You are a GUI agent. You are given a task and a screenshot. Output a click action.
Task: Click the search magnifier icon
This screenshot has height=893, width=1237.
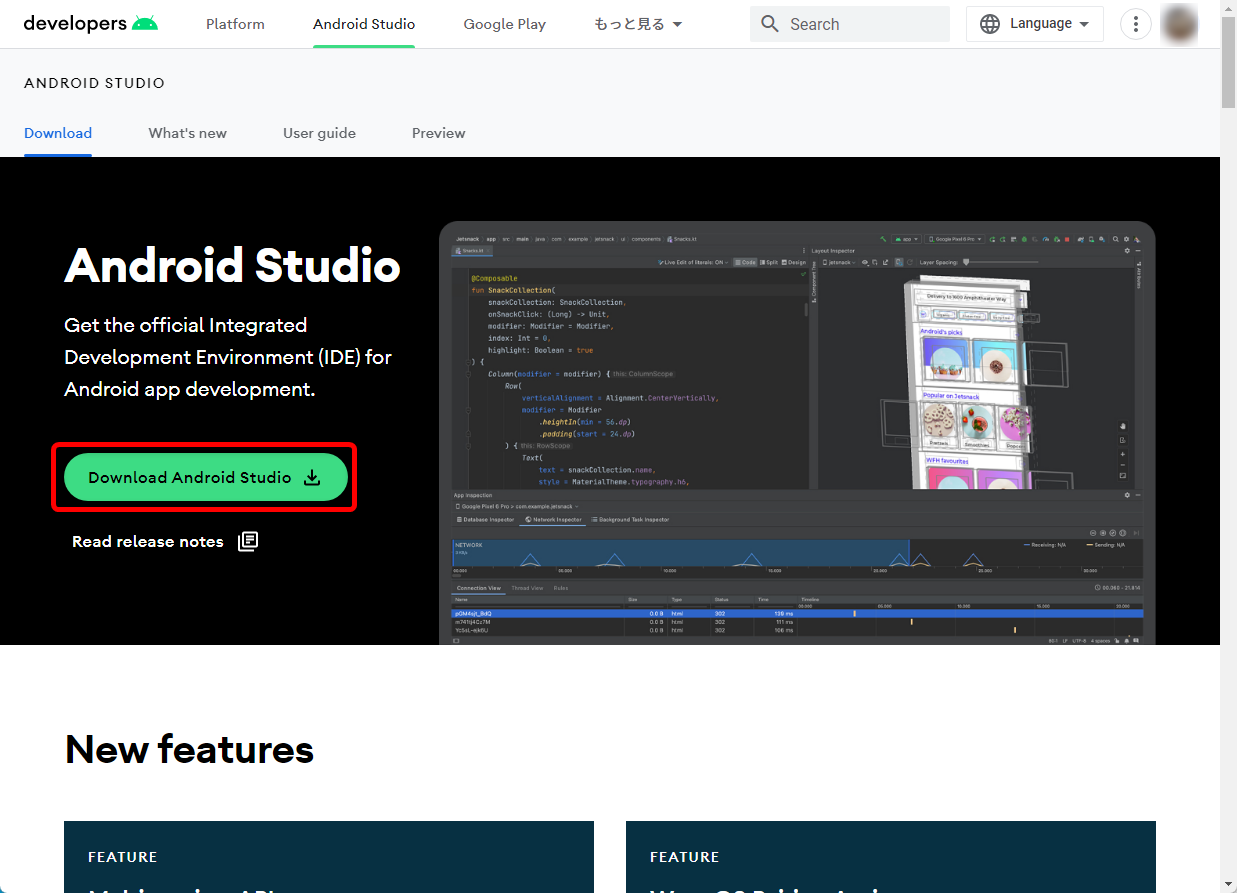pos(769,24)
